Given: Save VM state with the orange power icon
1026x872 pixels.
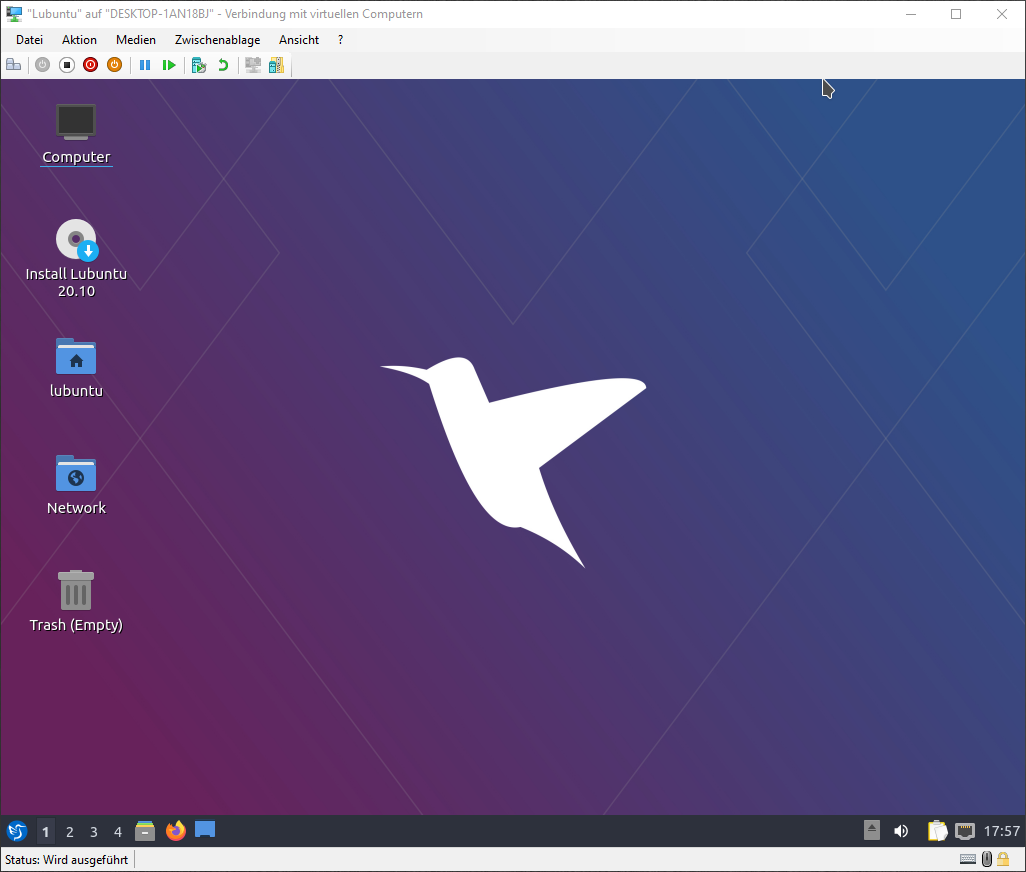Looking at the screenshot, I should tap(114, 65).
